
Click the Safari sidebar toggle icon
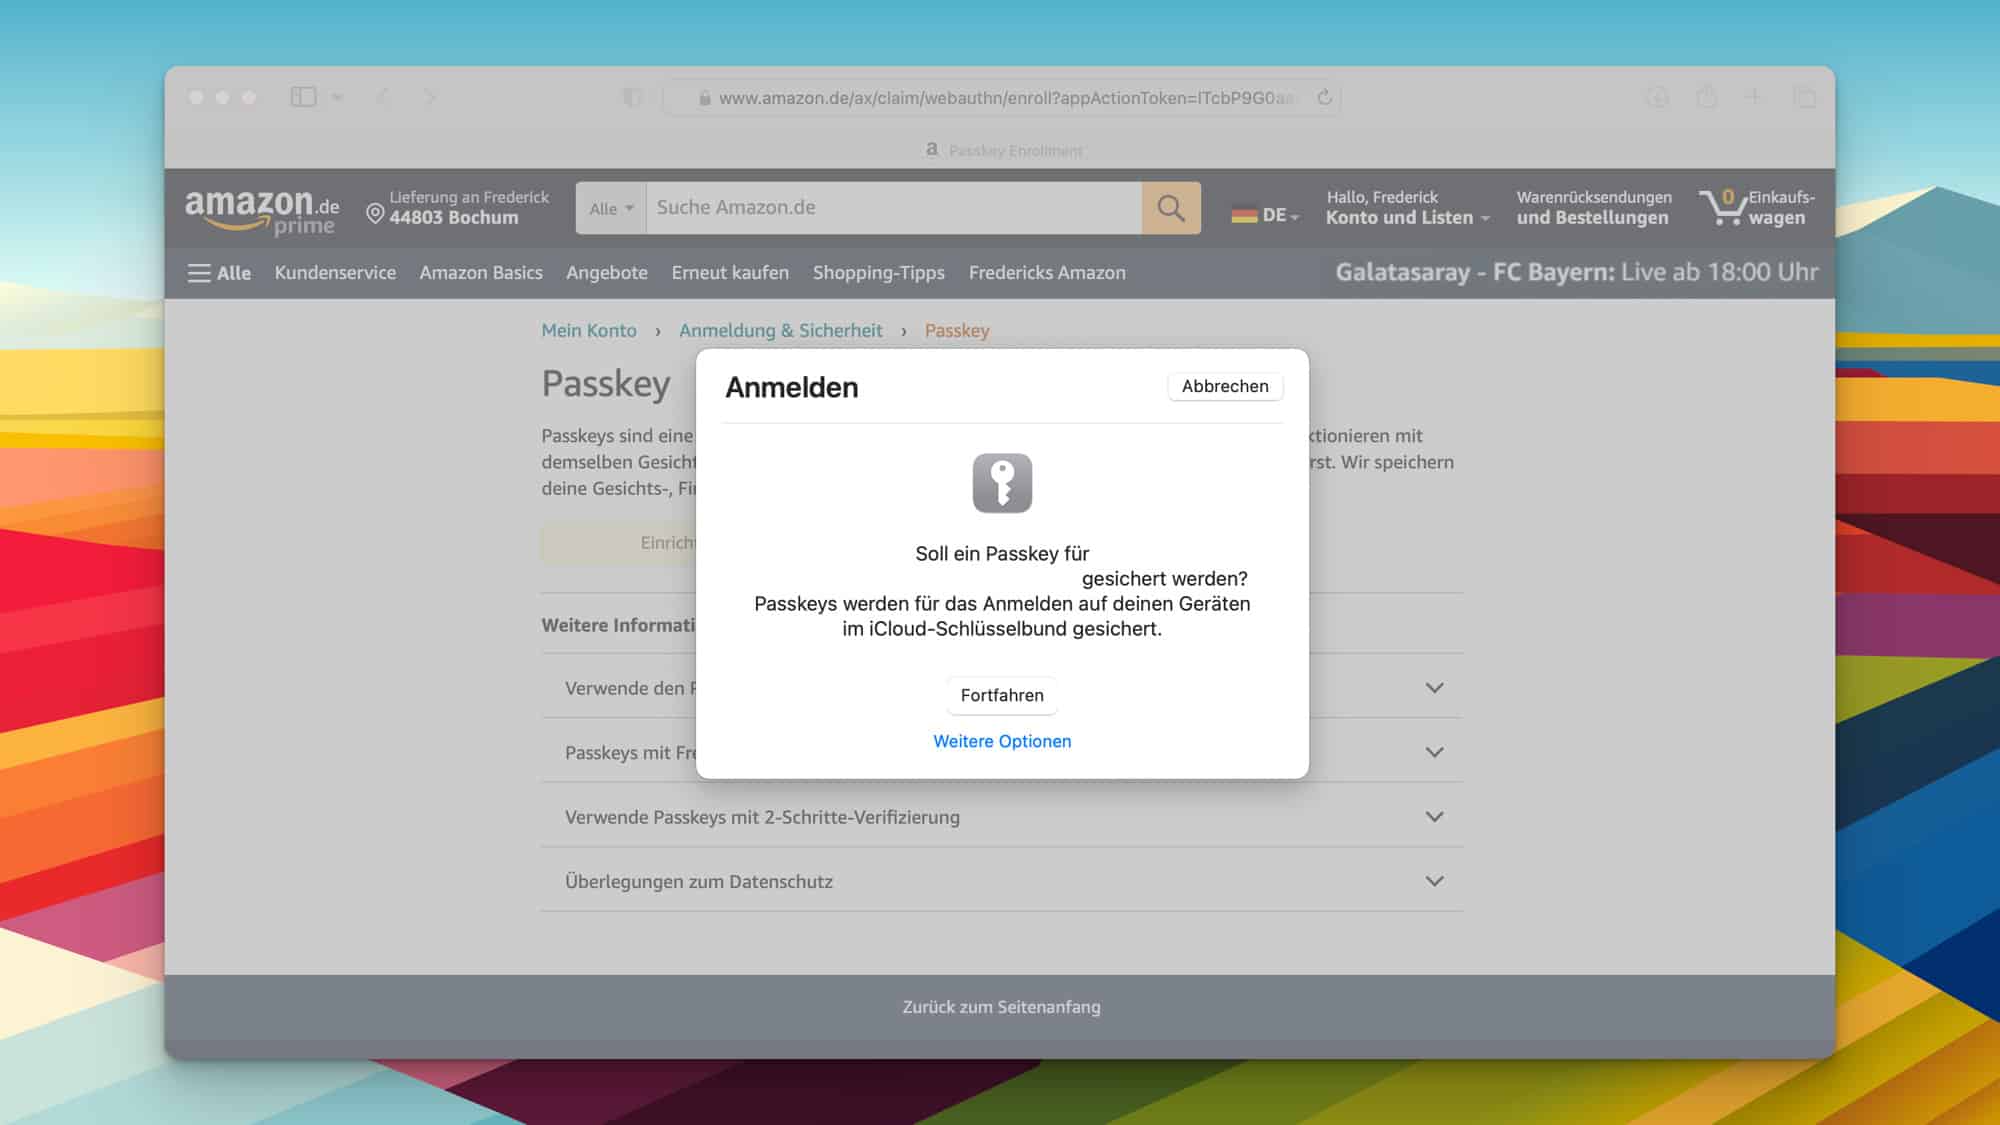click(x=303, y=97)
